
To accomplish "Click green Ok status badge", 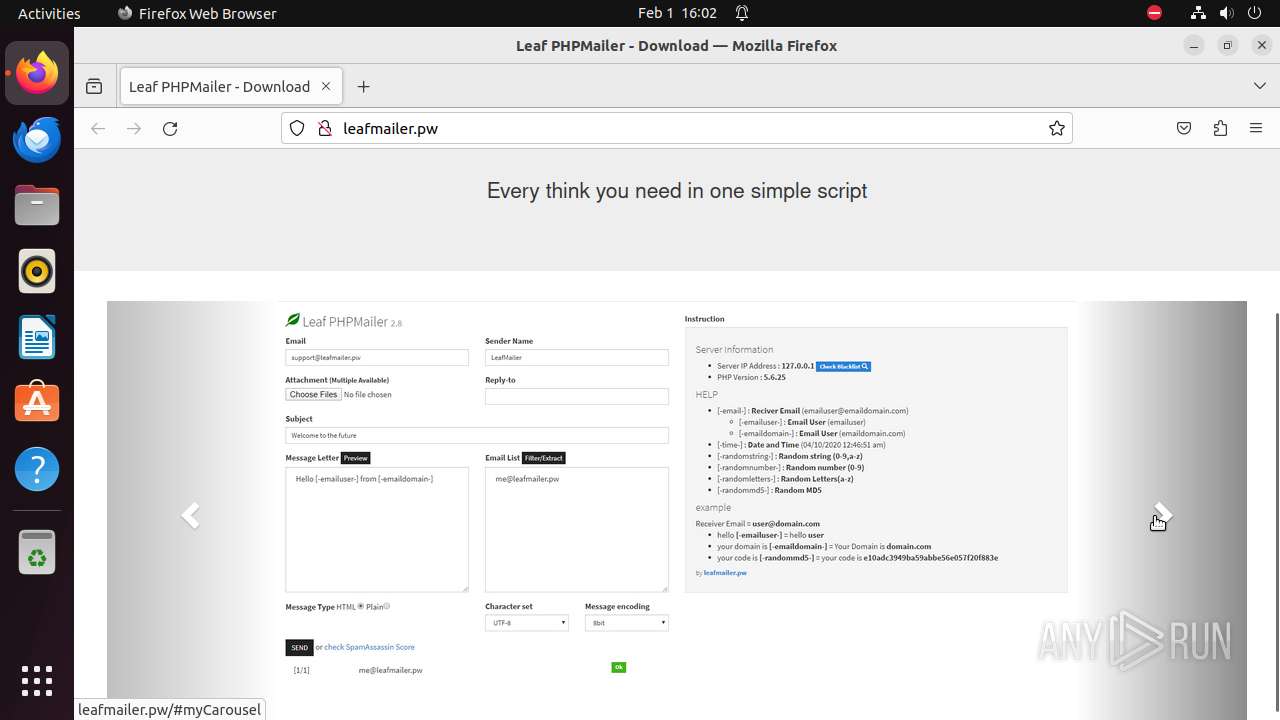I will click(618, 667).
